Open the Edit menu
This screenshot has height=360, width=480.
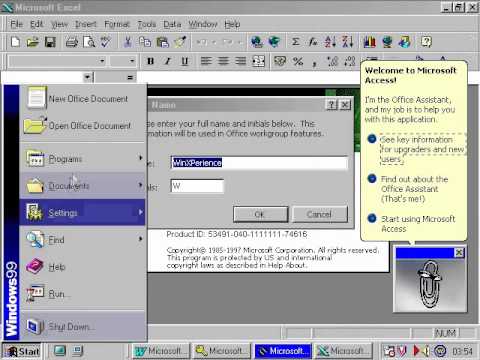(37, 24)
